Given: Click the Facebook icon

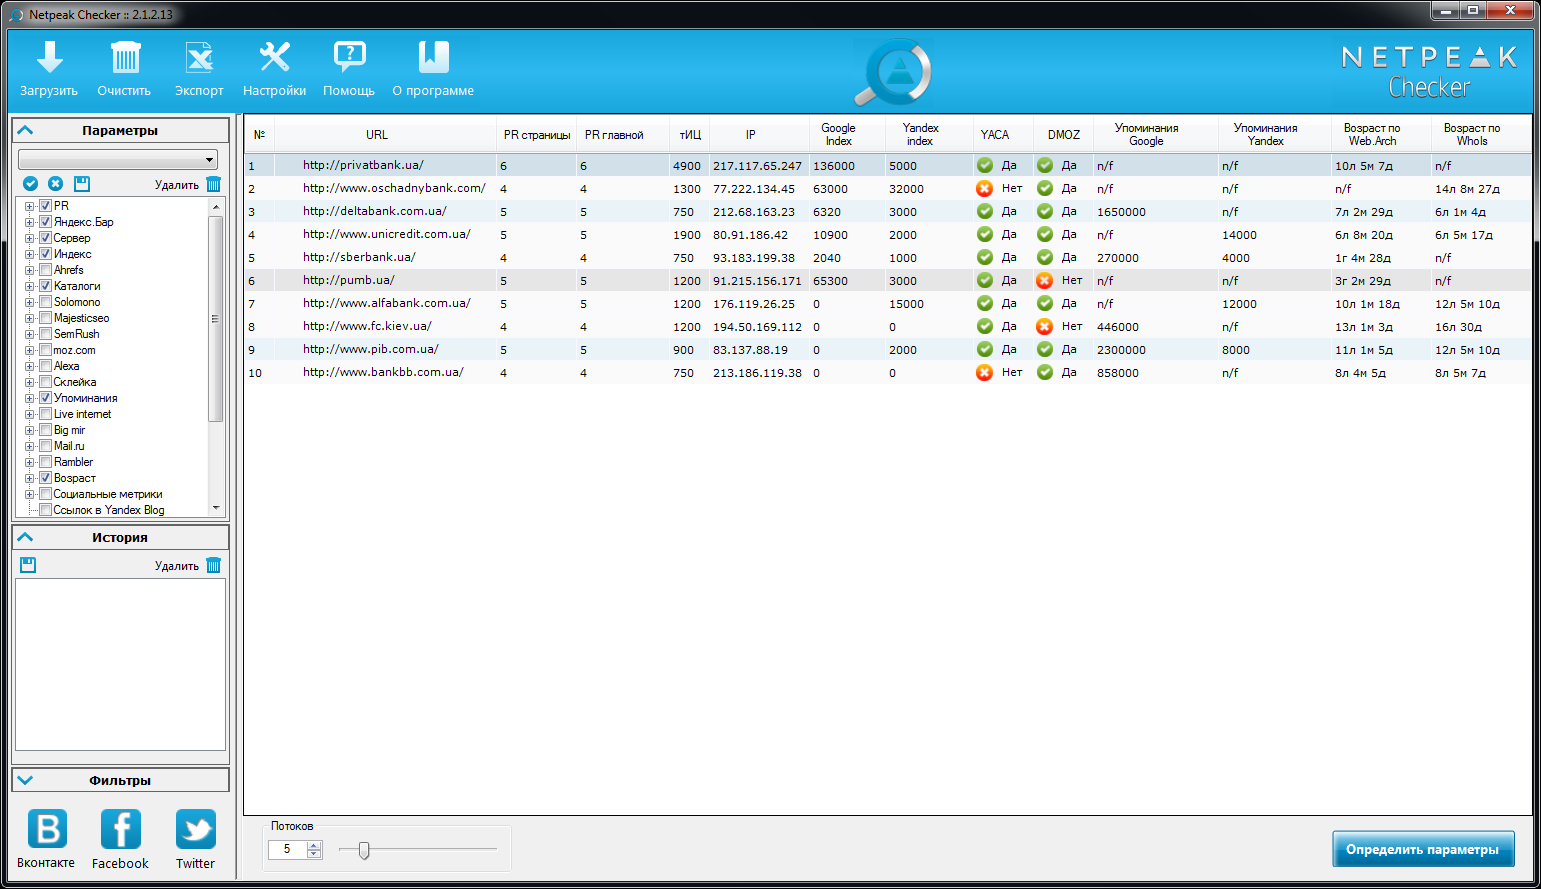Looking at the screenshot, I should pyautogui.click(x=120, y=831).
